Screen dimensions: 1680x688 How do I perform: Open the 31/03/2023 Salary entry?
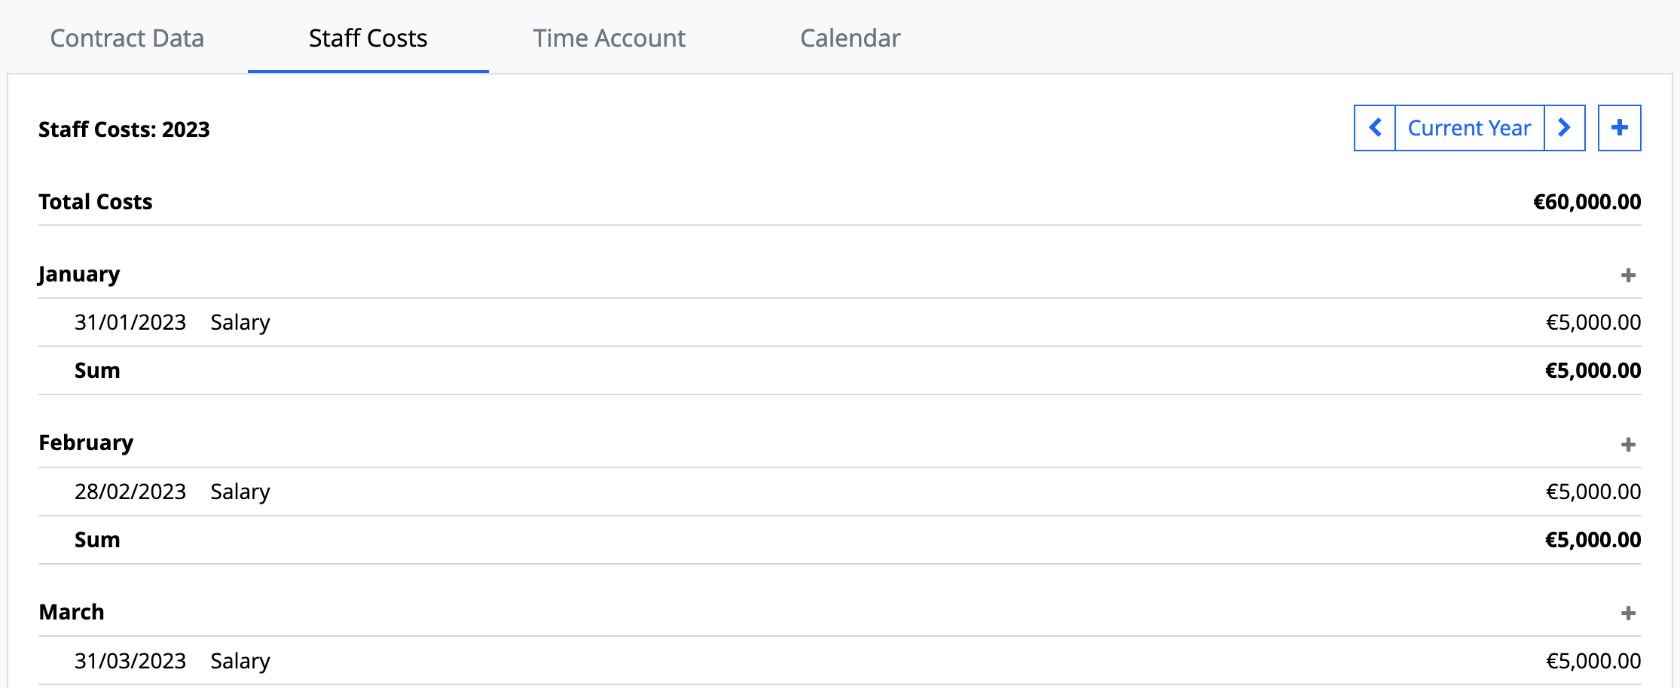(840, 661)
